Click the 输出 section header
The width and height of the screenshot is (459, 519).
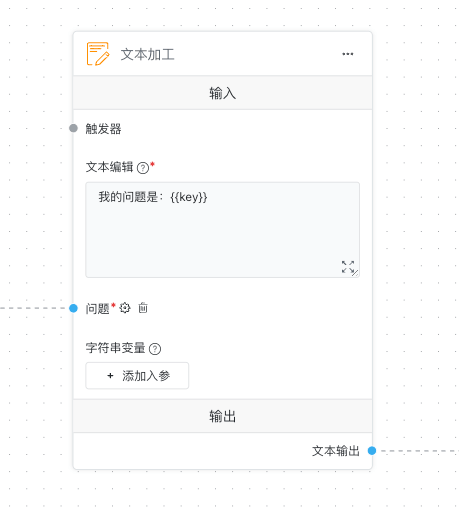[223, 416]
